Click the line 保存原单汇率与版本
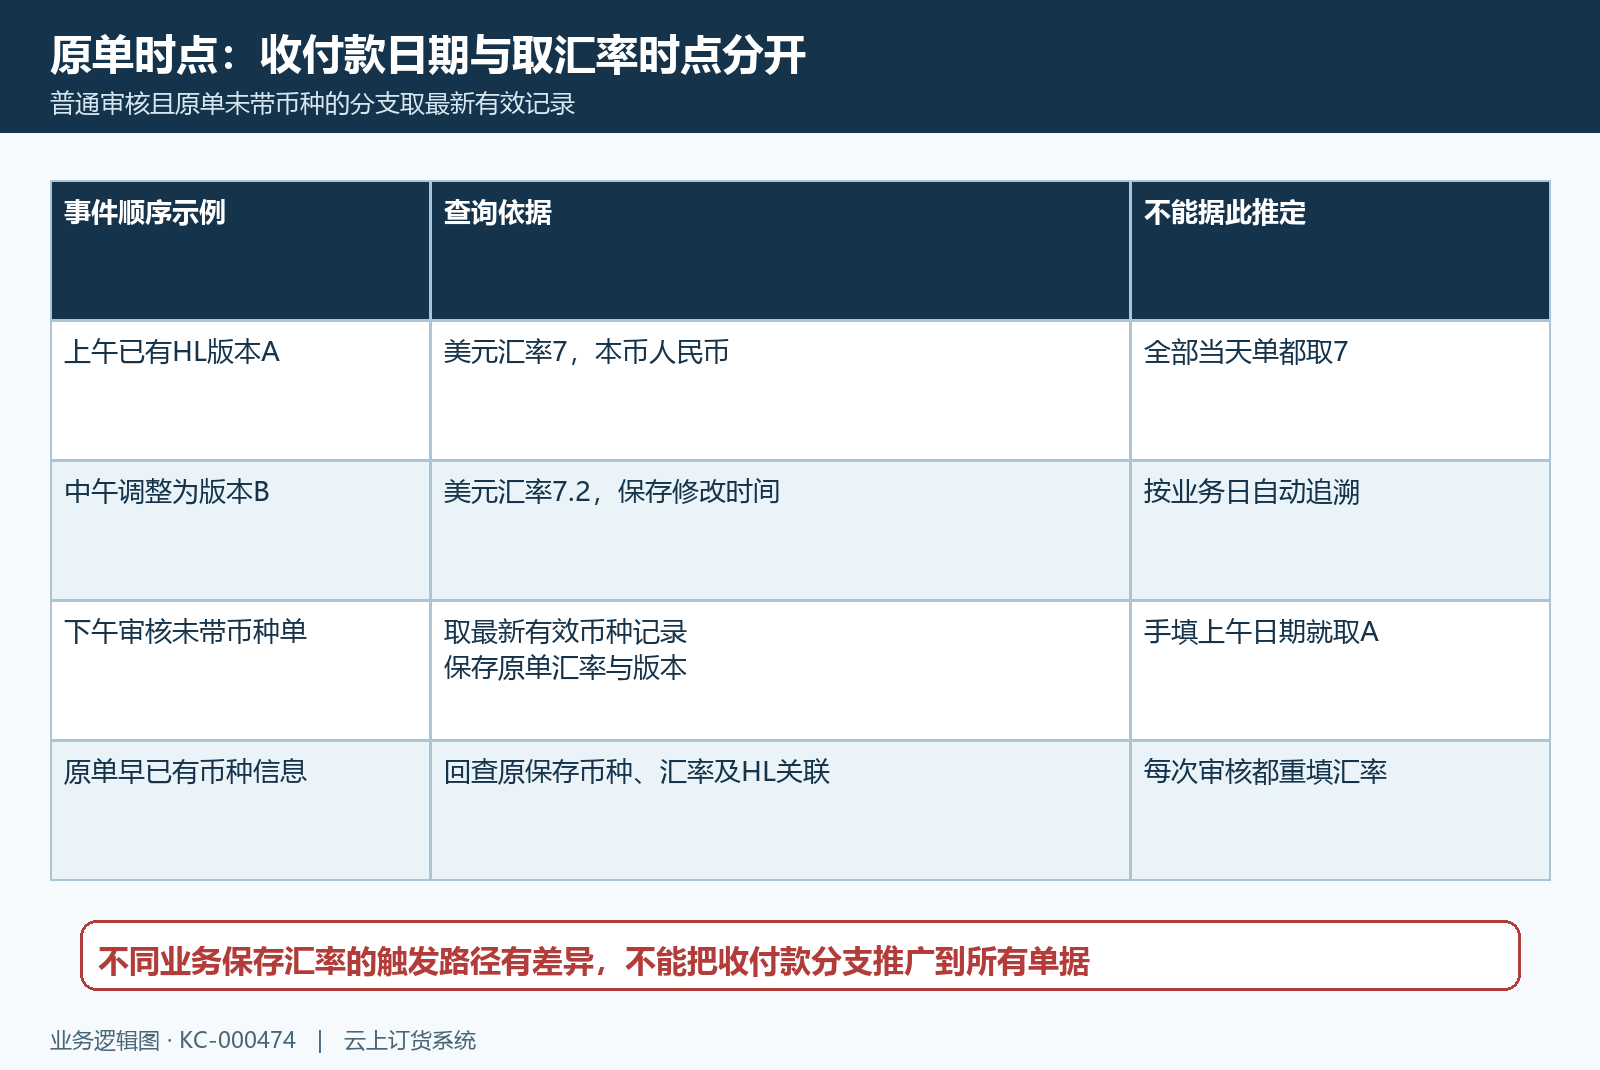The width and height of the screenshot is (1600, 1070). coord(565,668)
